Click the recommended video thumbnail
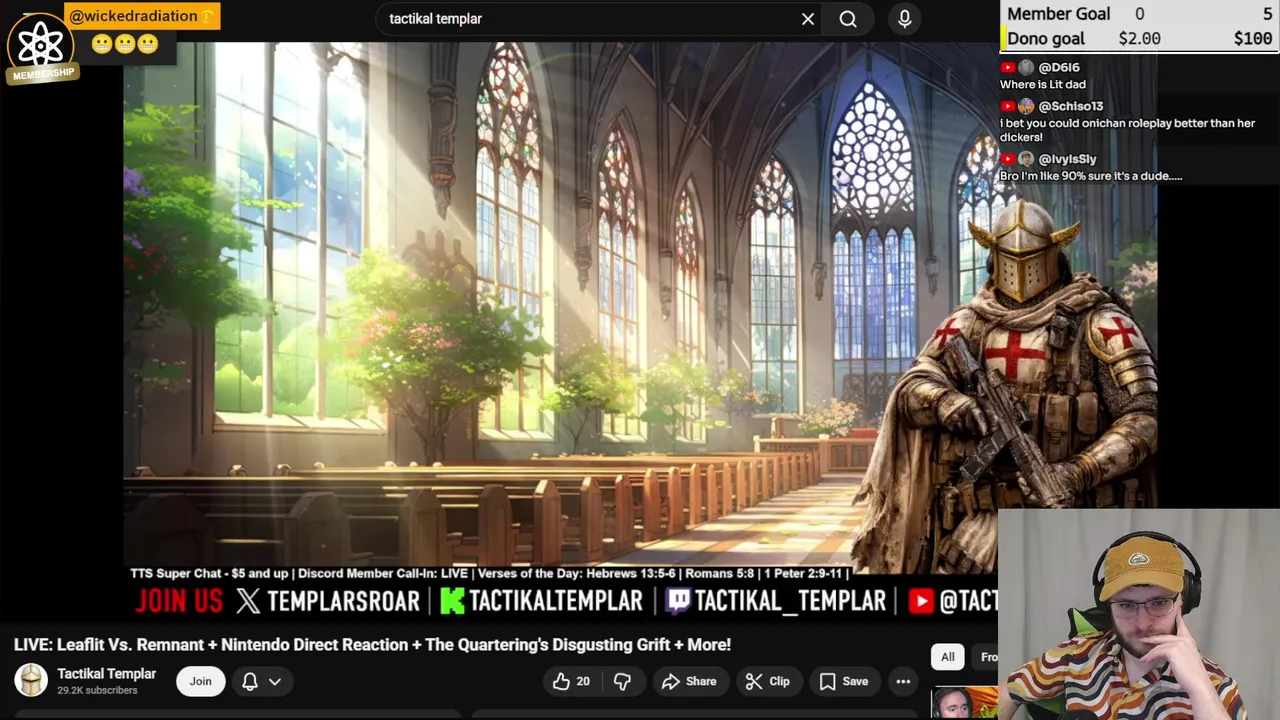This screenshot has width=1280, height=720. 964,703
